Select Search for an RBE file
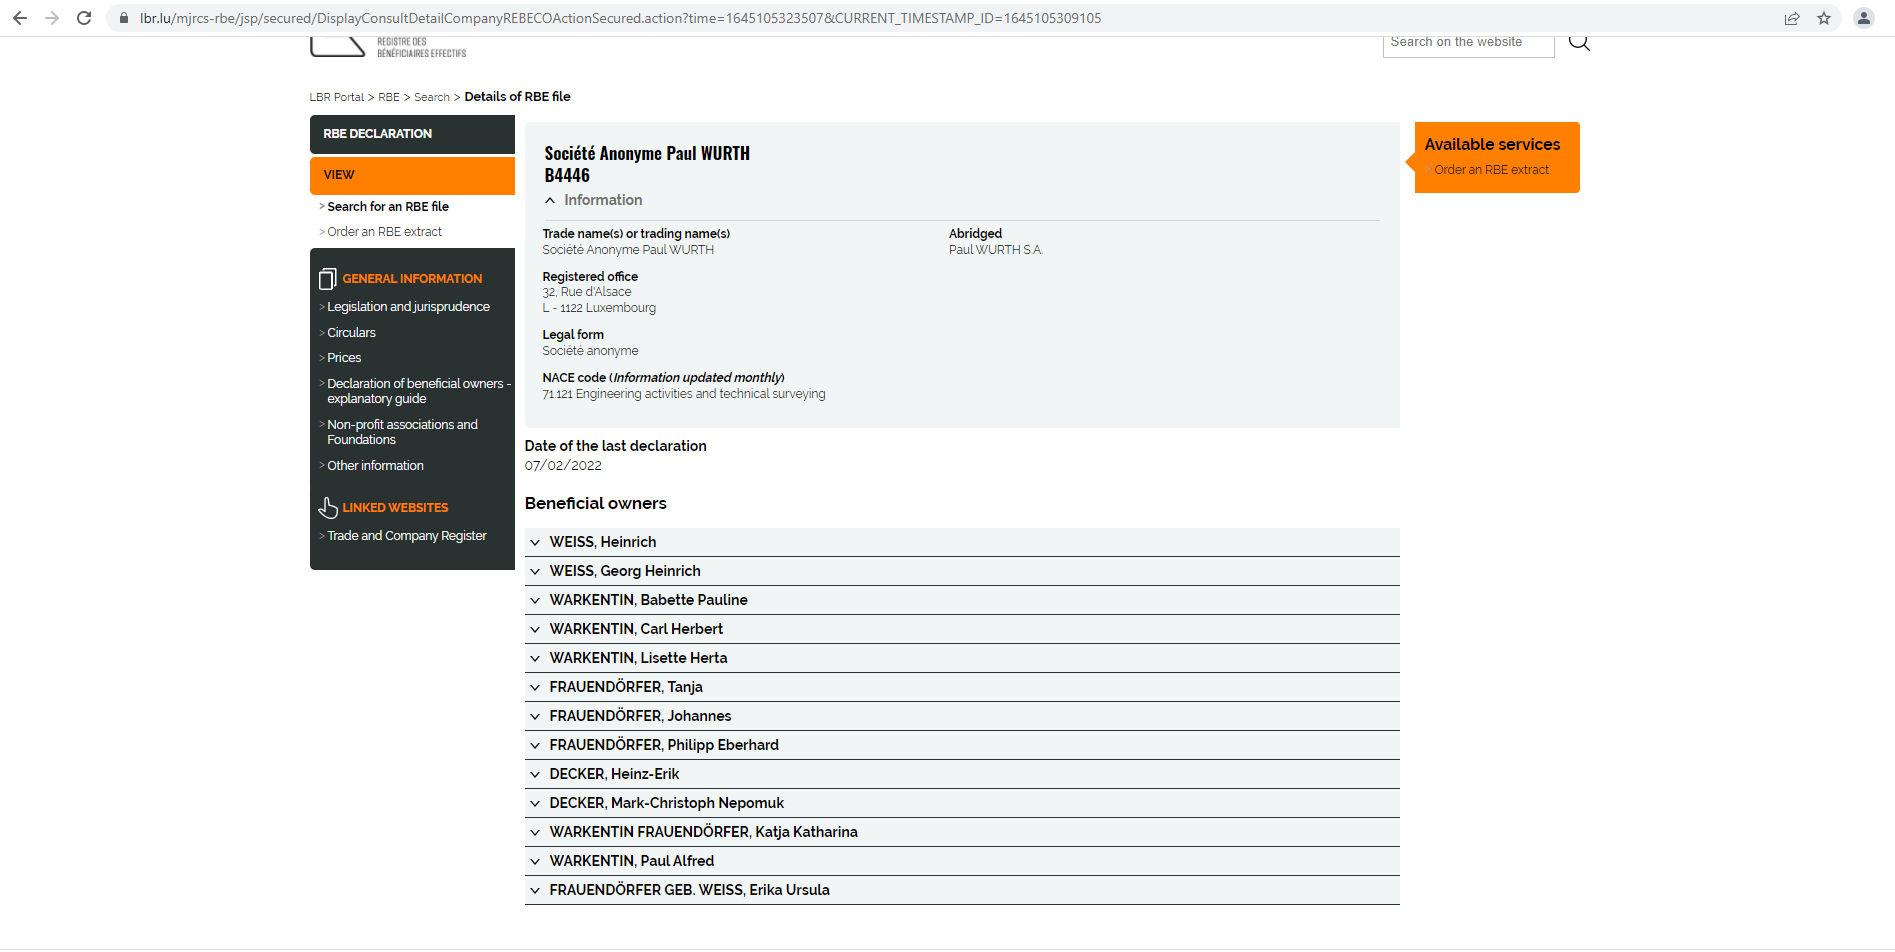The image size is (1895, 952). (x=388, y=207)
